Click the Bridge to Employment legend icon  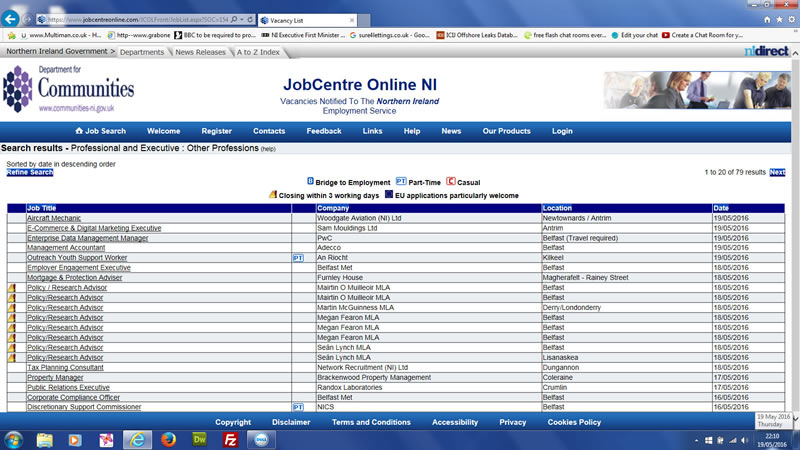pos(310,181)
